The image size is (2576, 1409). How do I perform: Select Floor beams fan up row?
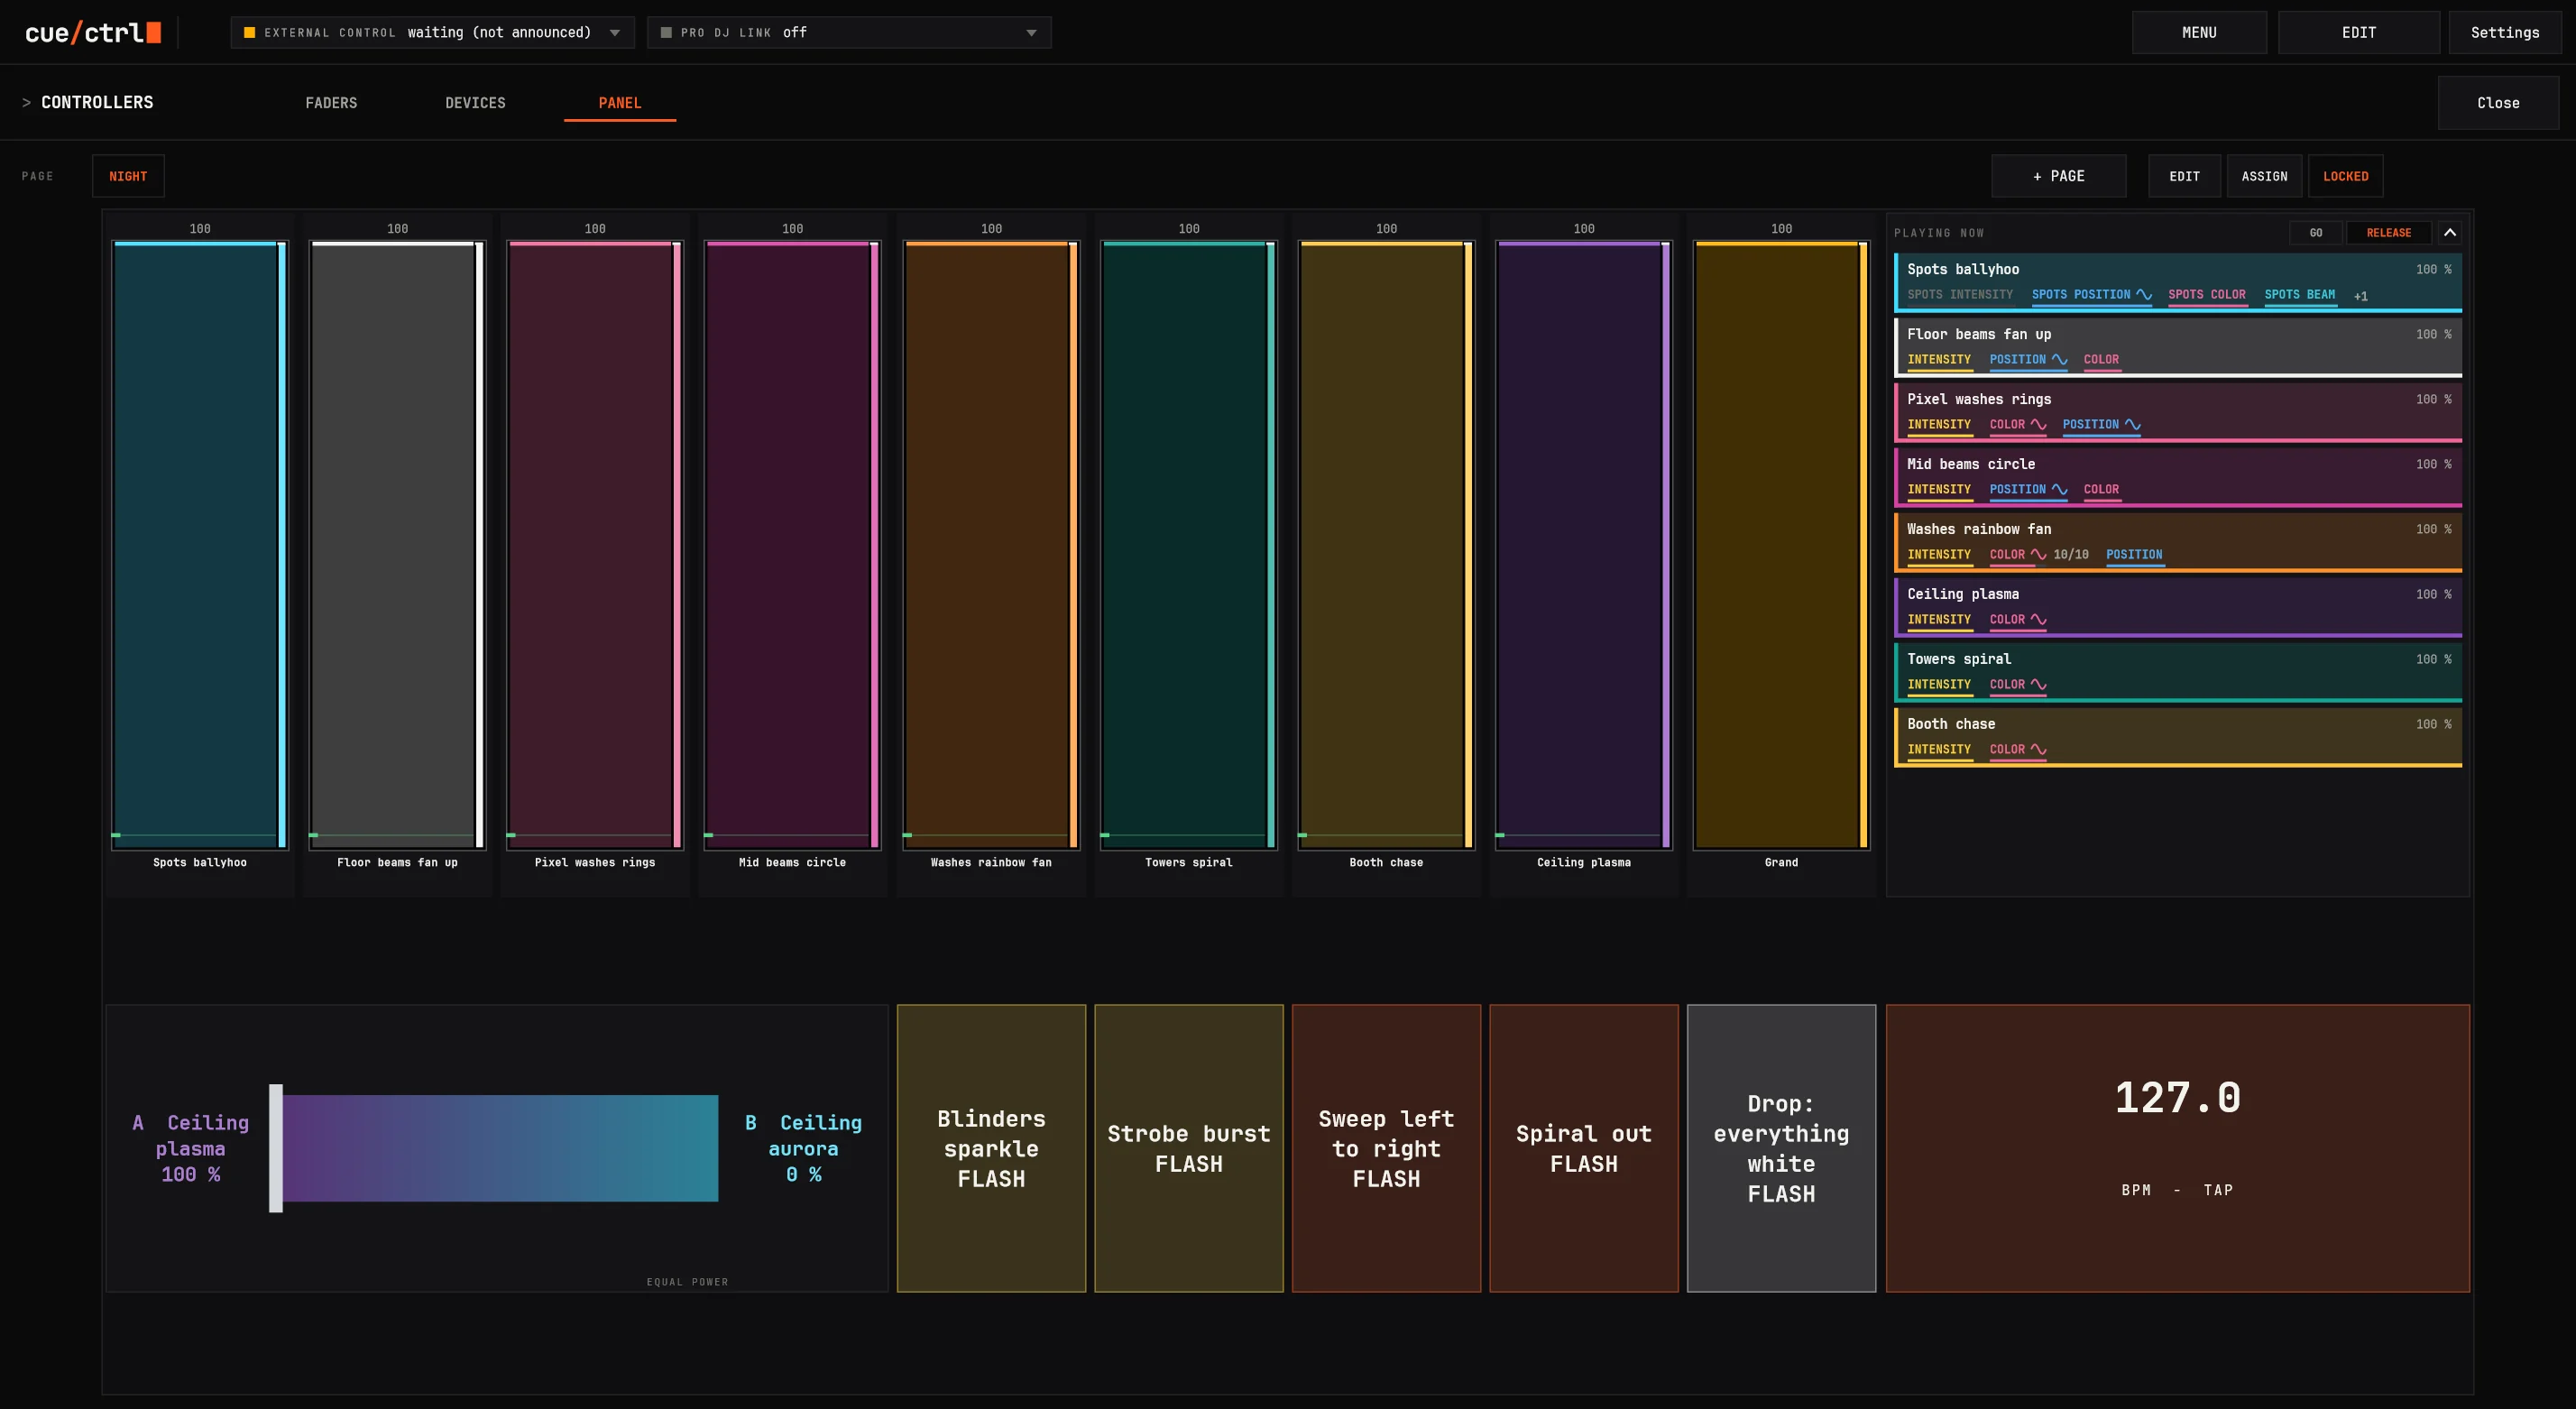point(2177,346)
